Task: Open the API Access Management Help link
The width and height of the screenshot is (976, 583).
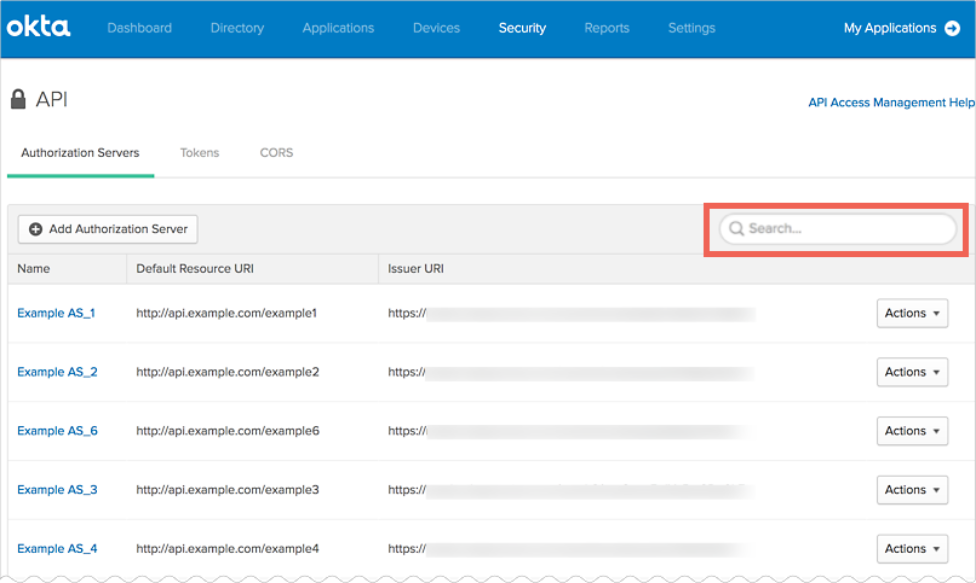Action: (891, 102)
